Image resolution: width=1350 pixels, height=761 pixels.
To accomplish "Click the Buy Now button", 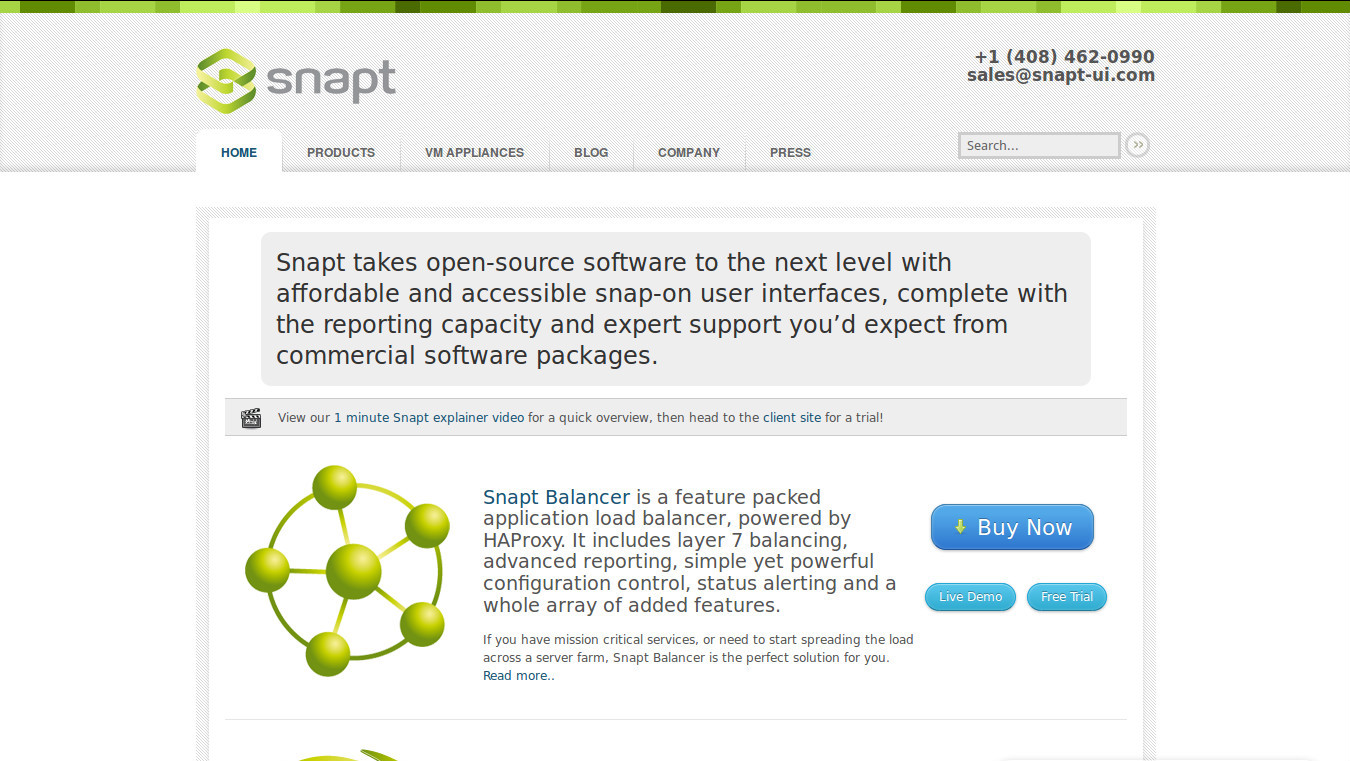I will [1012, 527].
